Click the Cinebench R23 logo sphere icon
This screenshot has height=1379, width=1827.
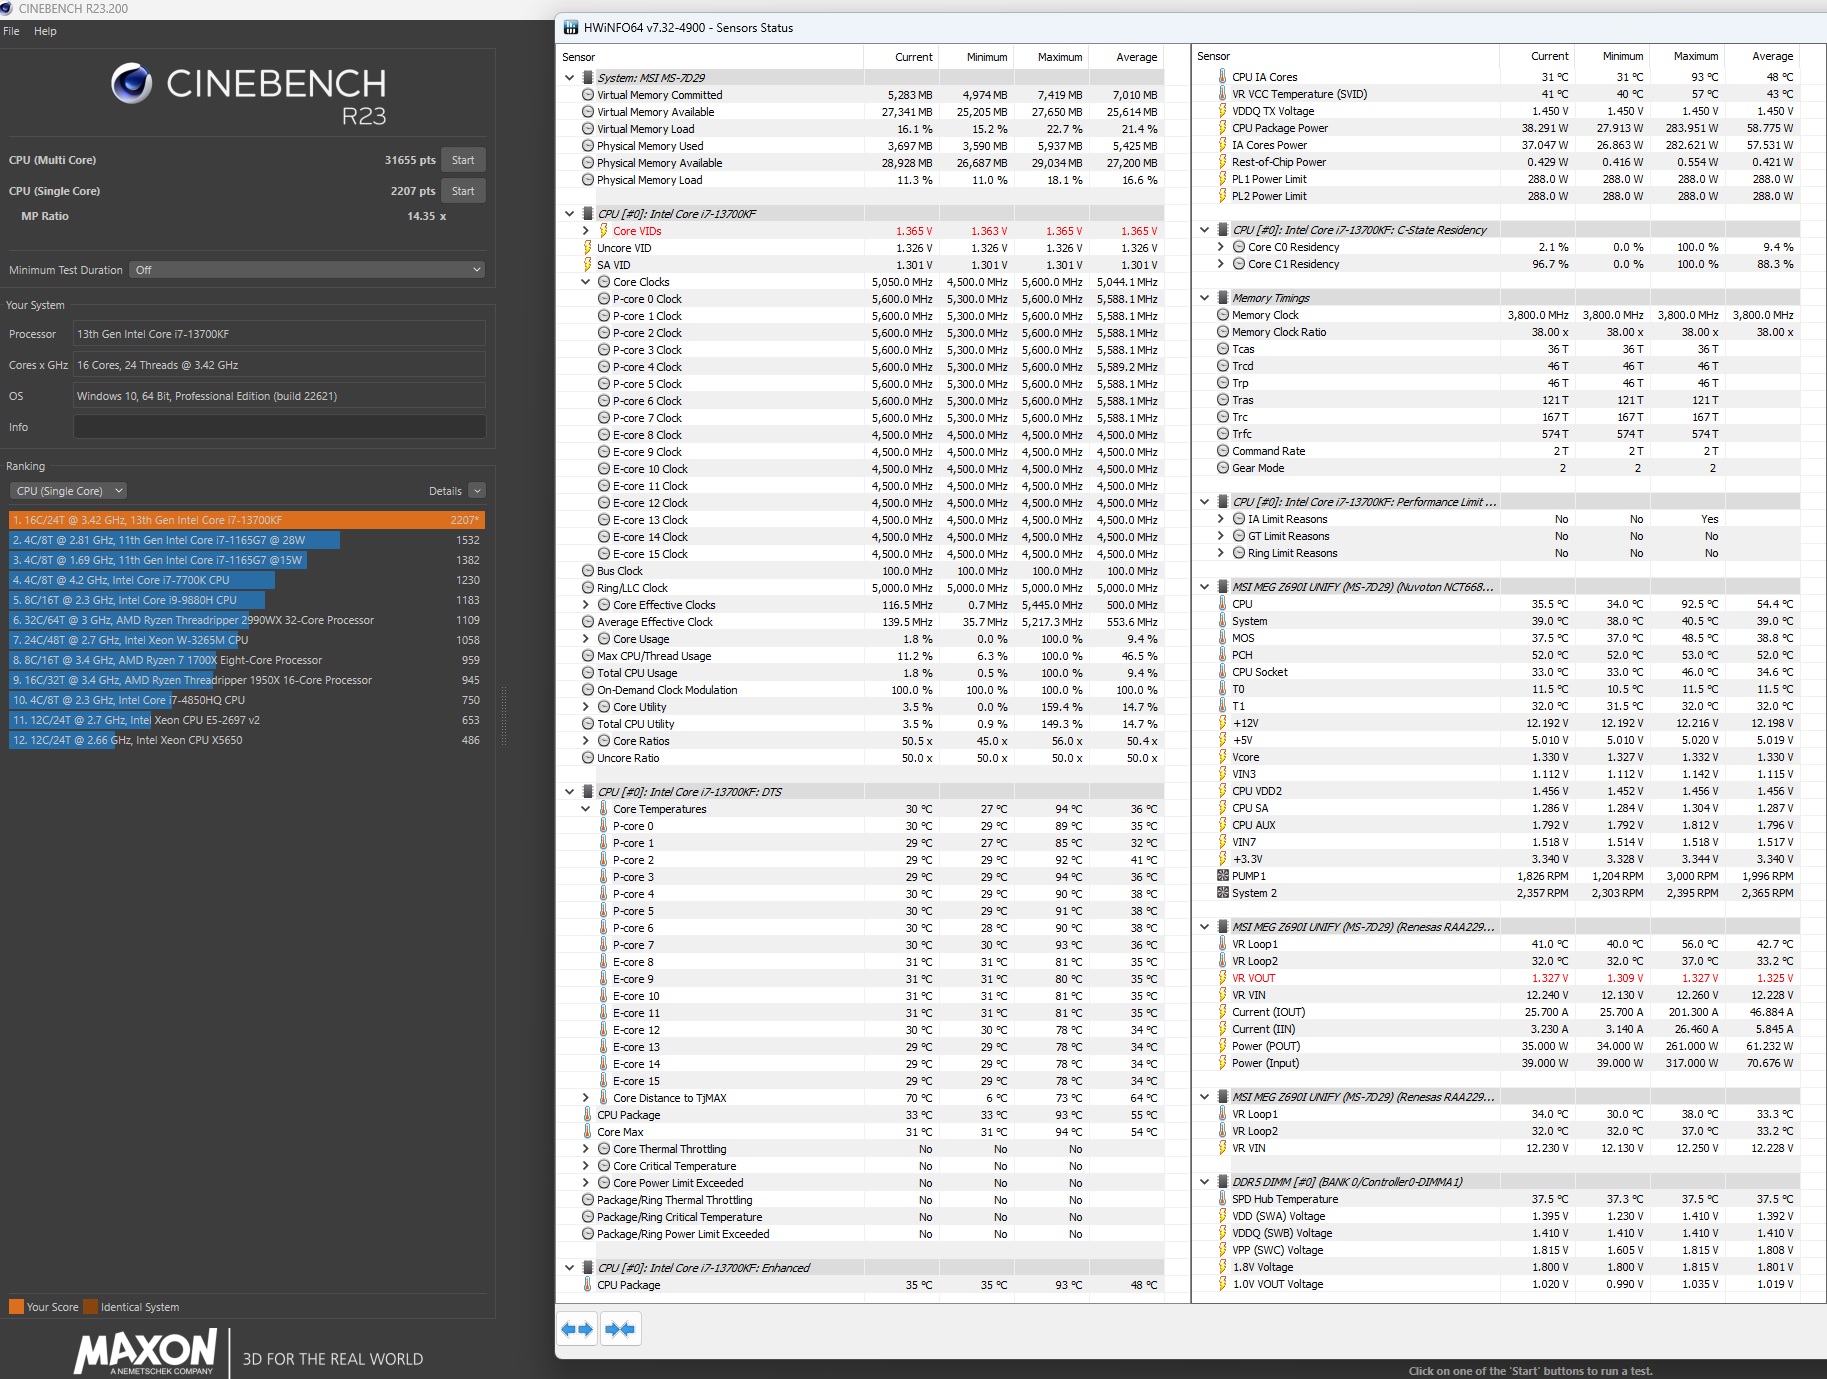[x=132, y=83]
